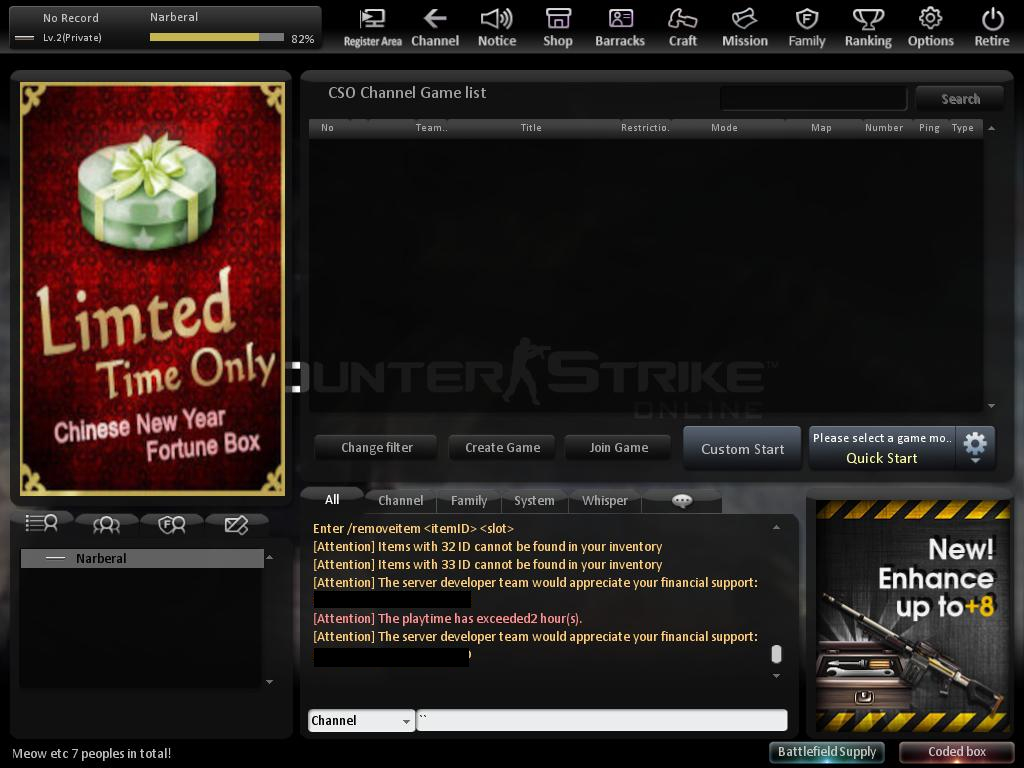Open the chat bubble emoticon tab
The height and width of the screenshot is (768, 1024).
682,501
